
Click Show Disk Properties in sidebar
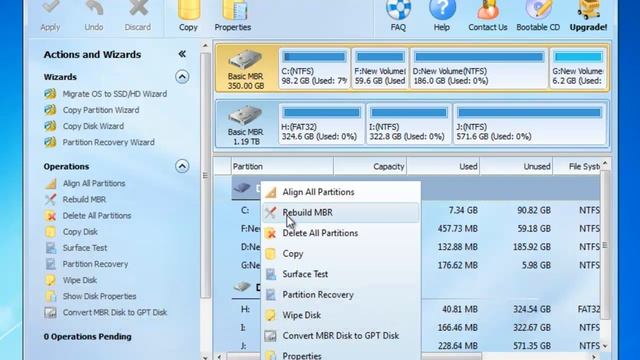click(90, 296)
